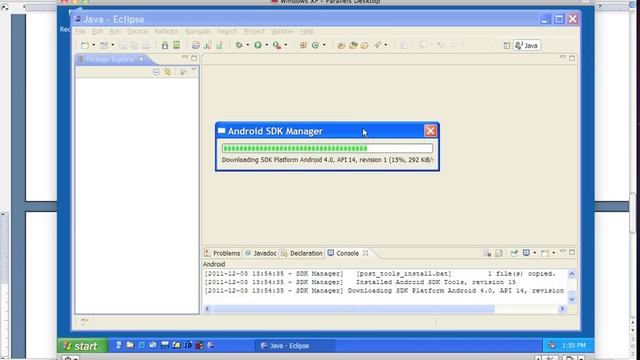This screenshot has width=640, height=360.
Task: Click the External Tools run icon
Action: click(x=277, y=45)
